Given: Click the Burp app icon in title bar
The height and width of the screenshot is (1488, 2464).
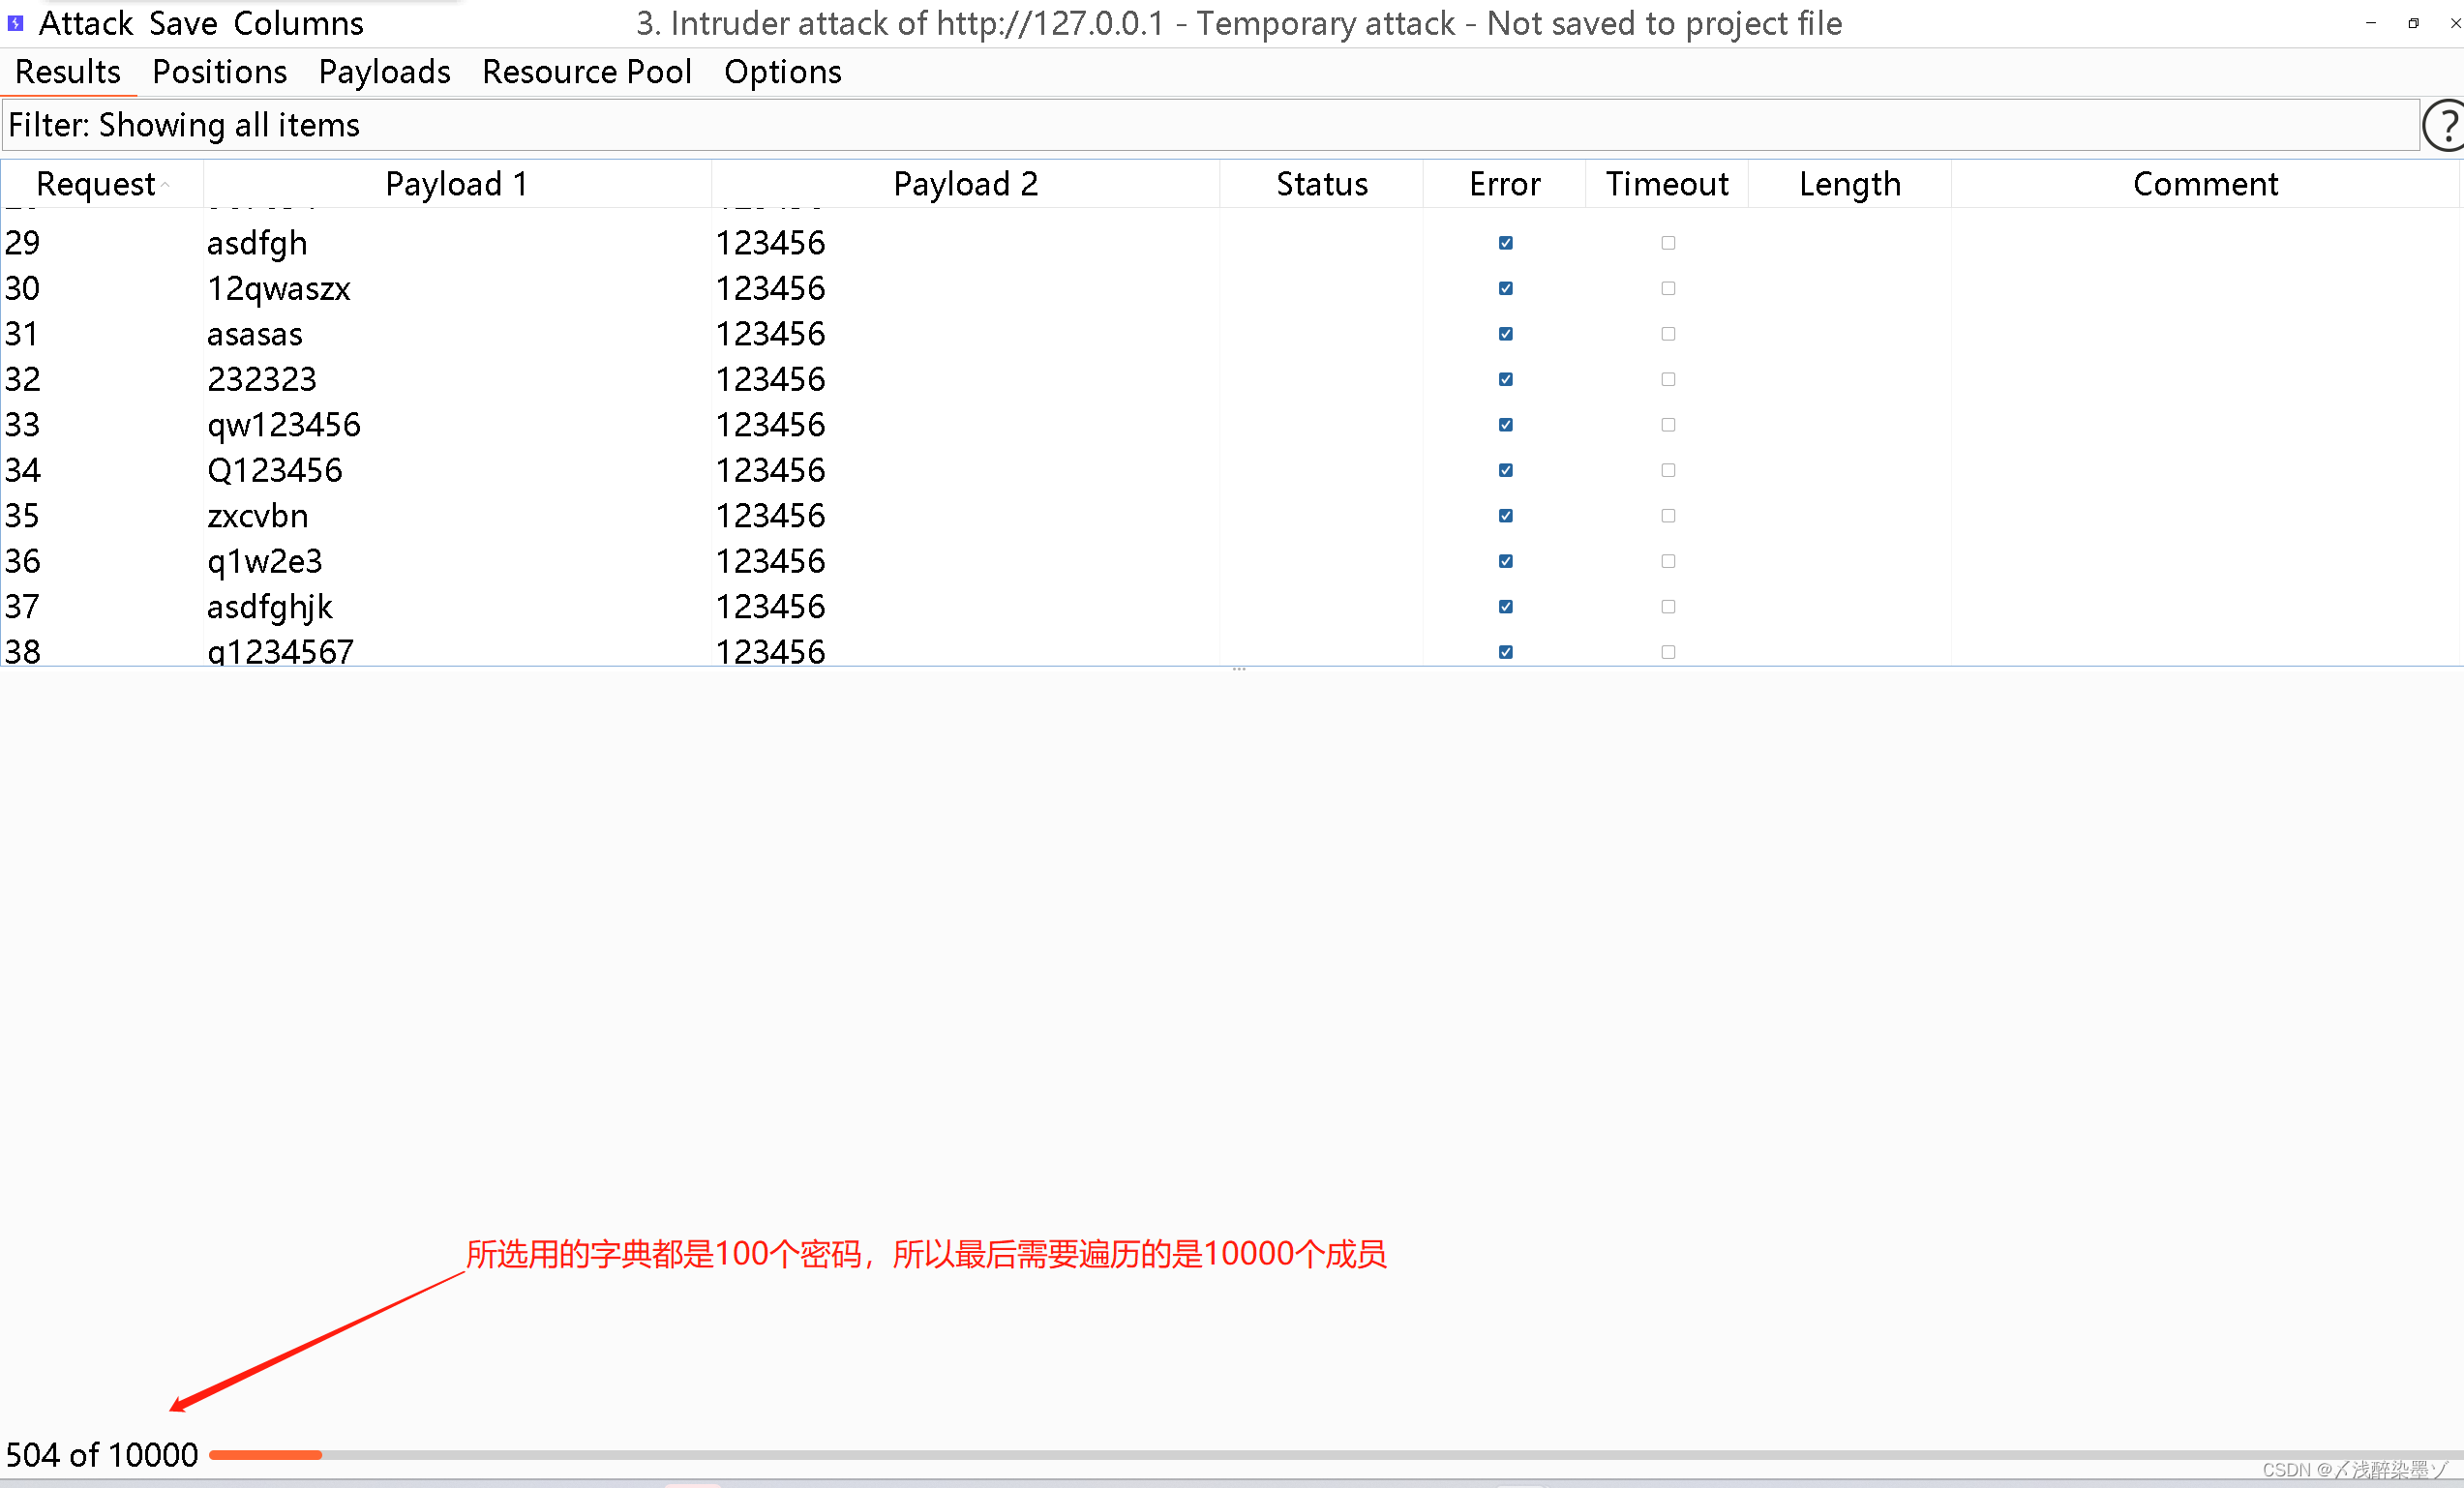Looking at the screenshot, I should click(15, 23).
